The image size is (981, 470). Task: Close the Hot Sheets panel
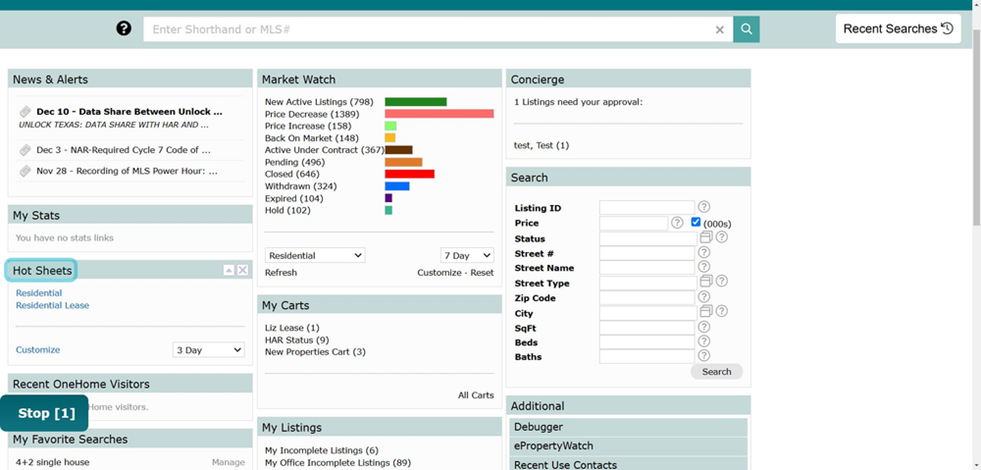click(x=243, y=270)
